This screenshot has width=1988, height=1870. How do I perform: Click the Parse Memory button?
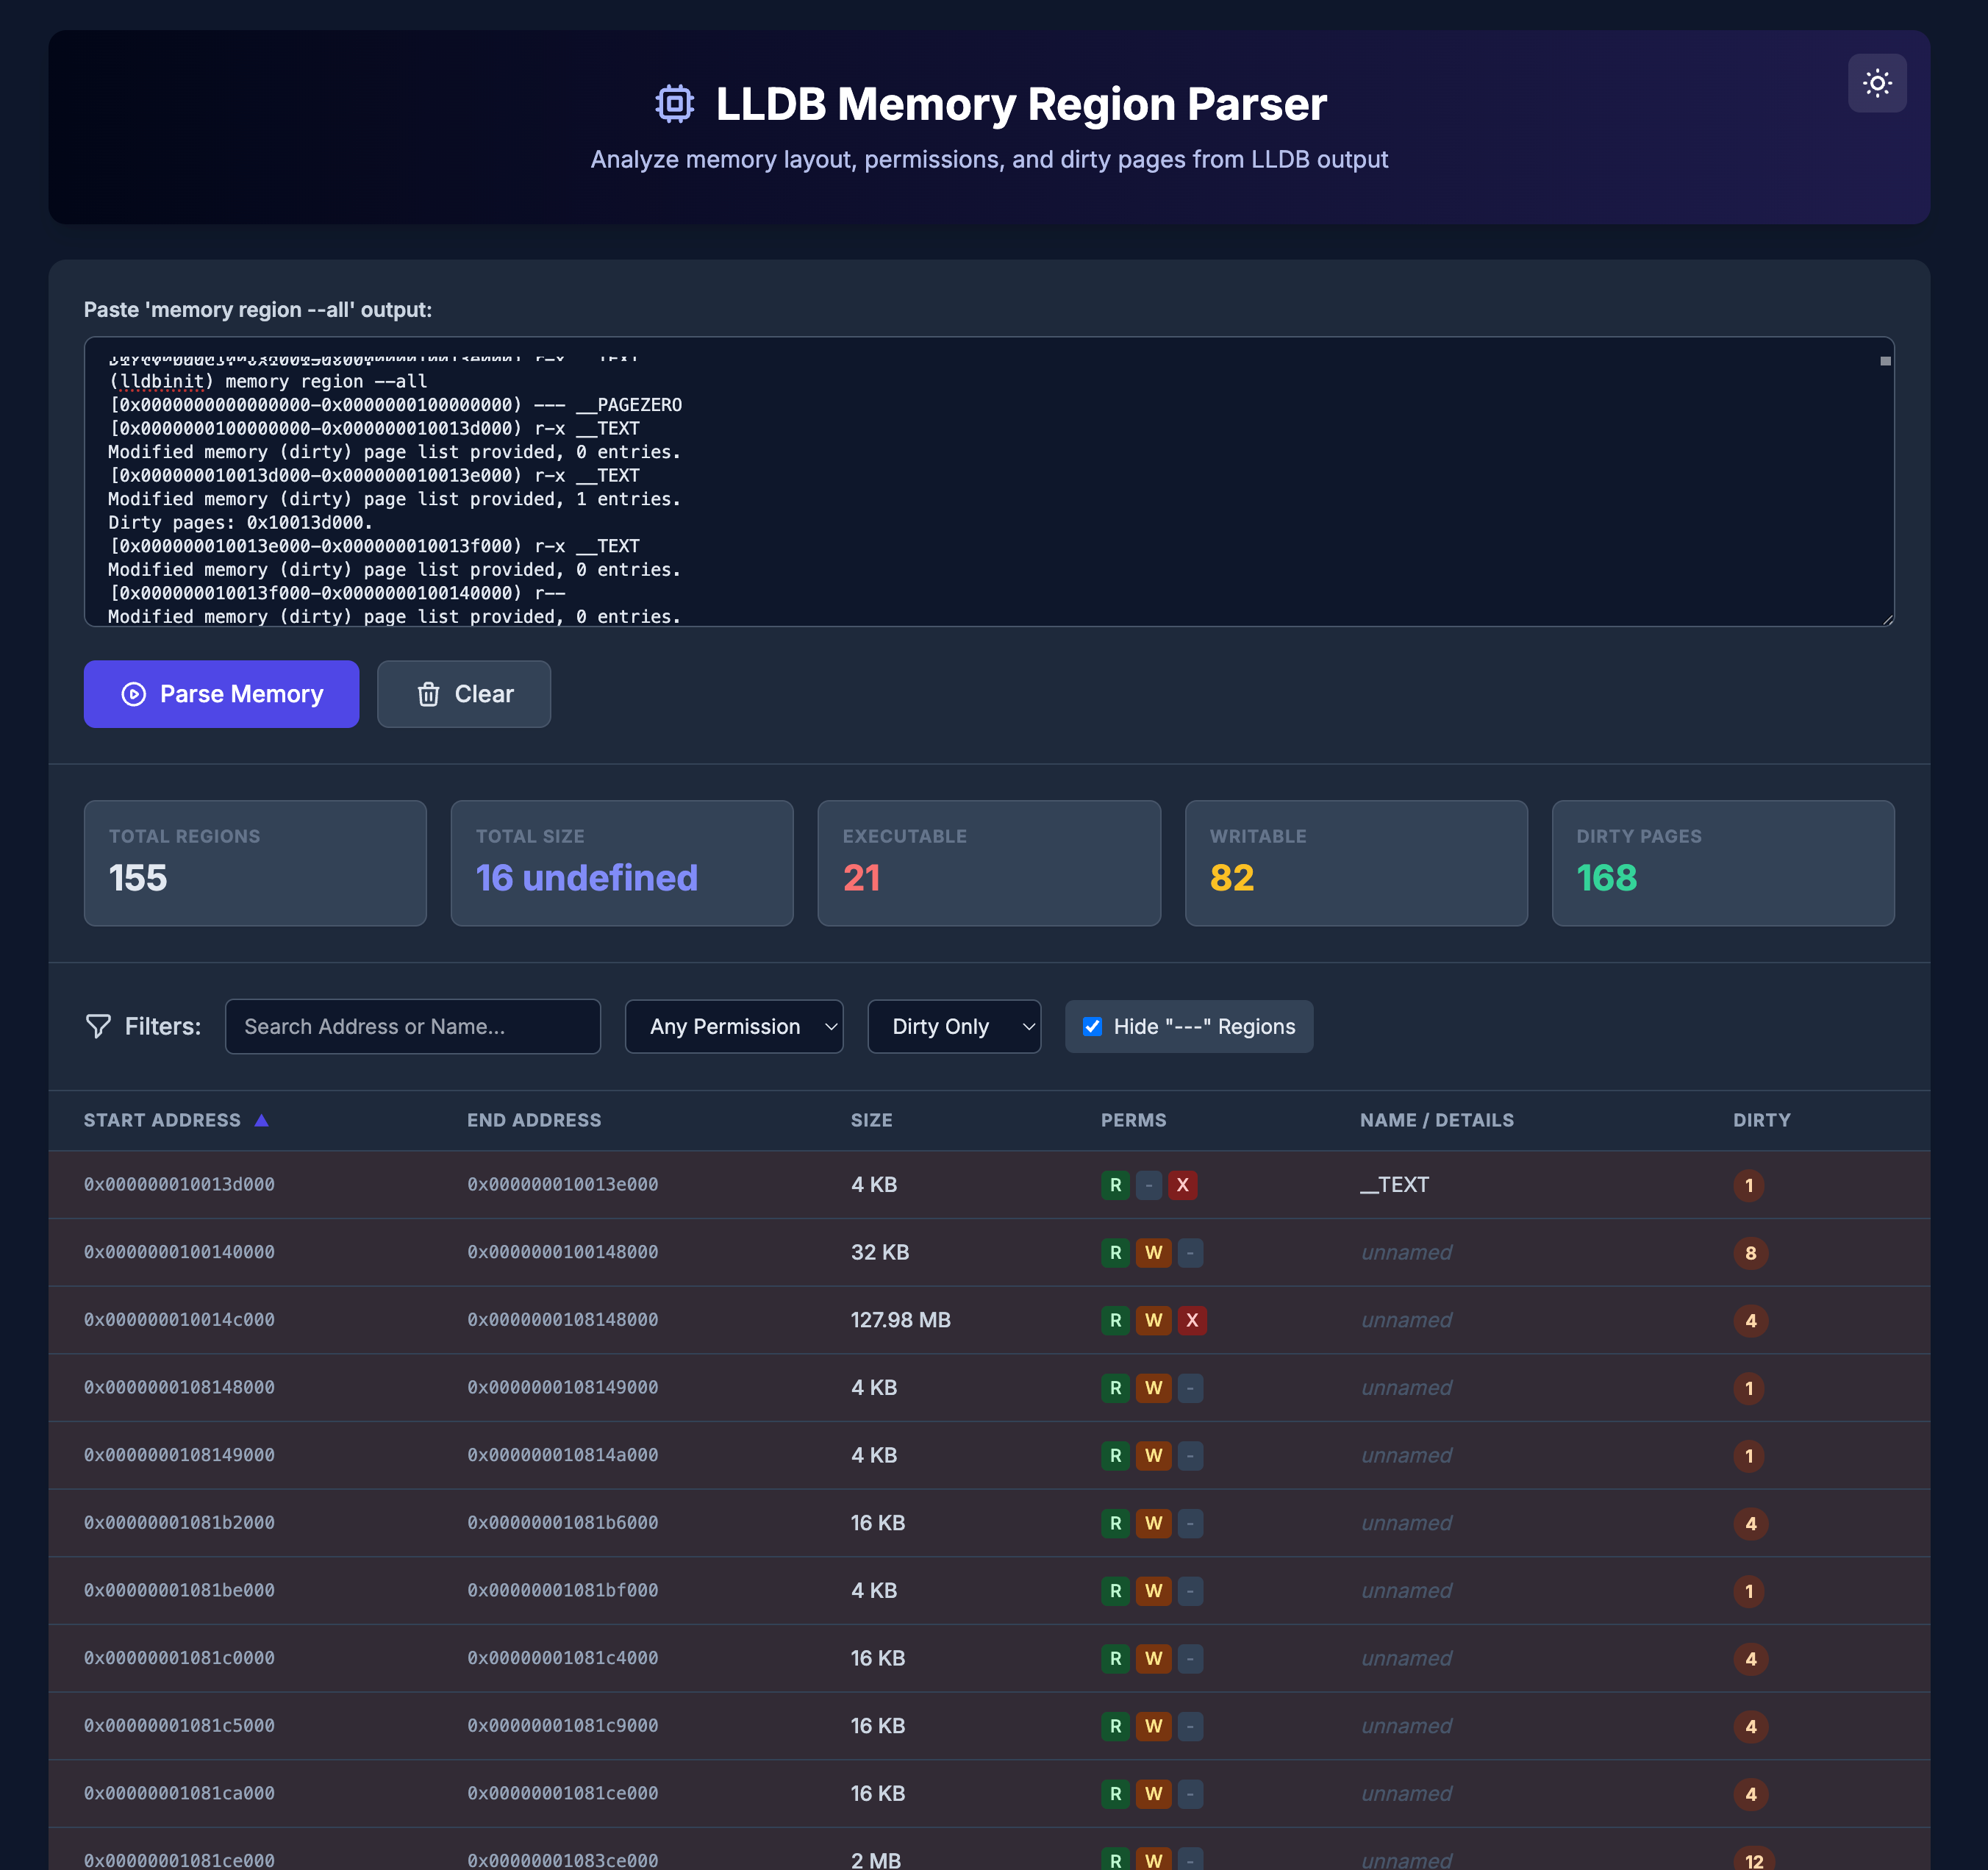click(x=221, y=694)
